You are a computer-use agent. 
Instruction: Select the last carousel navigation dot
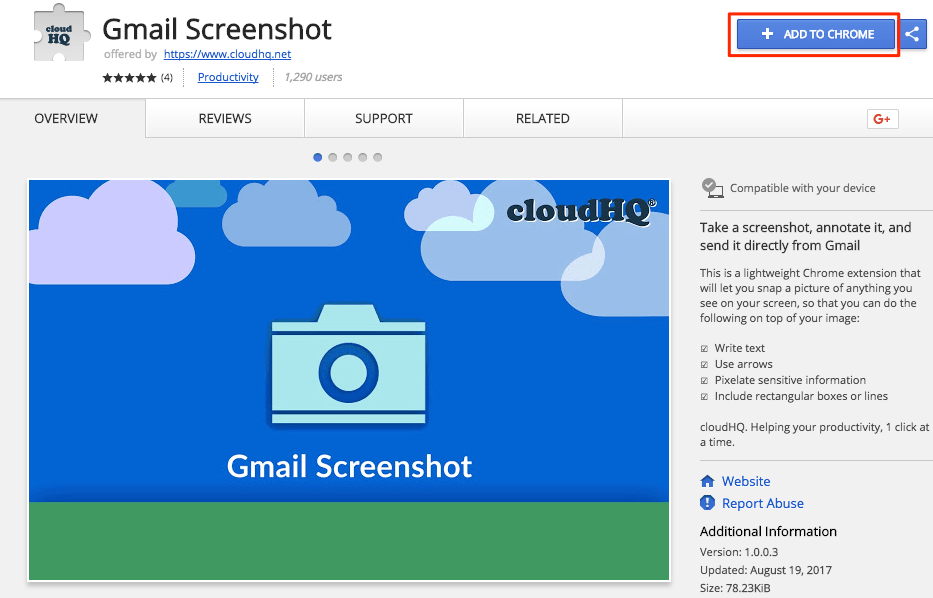(x=377, y=157)
